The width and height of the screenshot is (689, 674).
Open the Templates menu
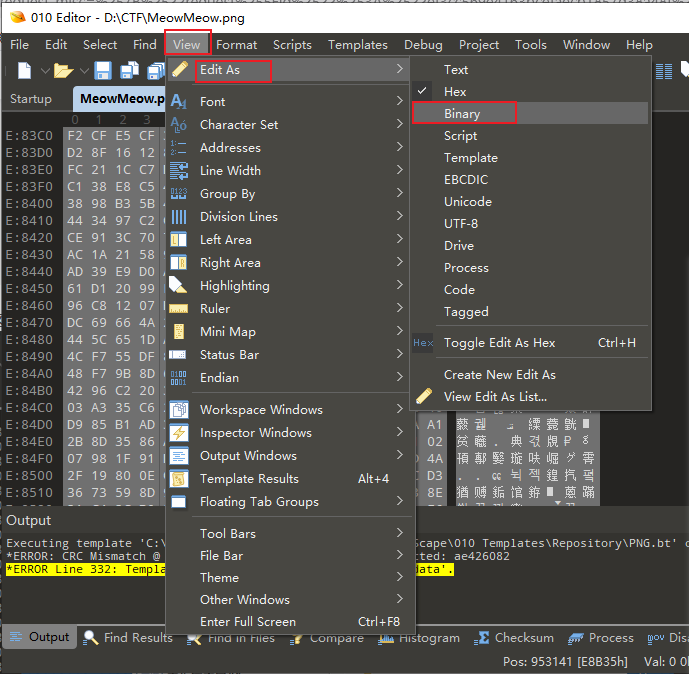358,44
